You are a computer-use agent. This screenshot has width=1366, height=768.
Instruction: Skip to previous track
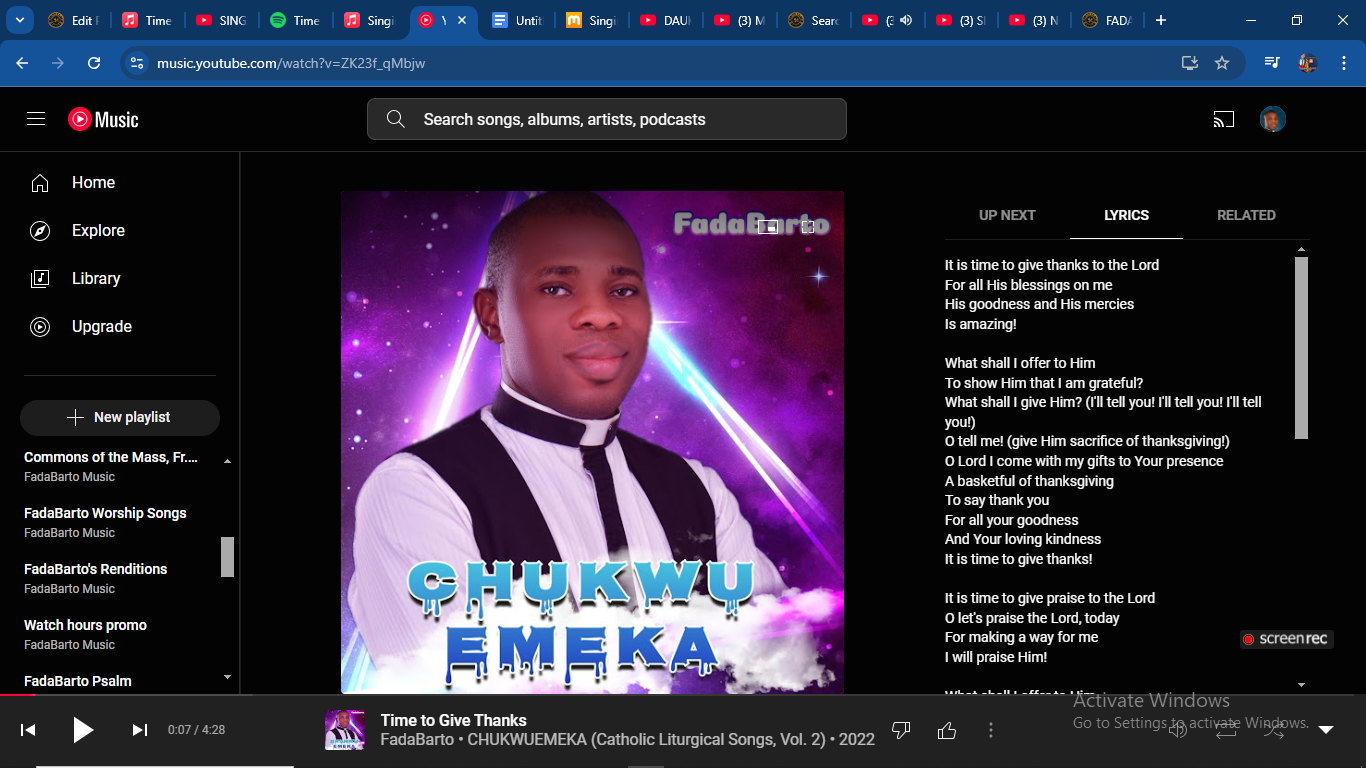28,730
